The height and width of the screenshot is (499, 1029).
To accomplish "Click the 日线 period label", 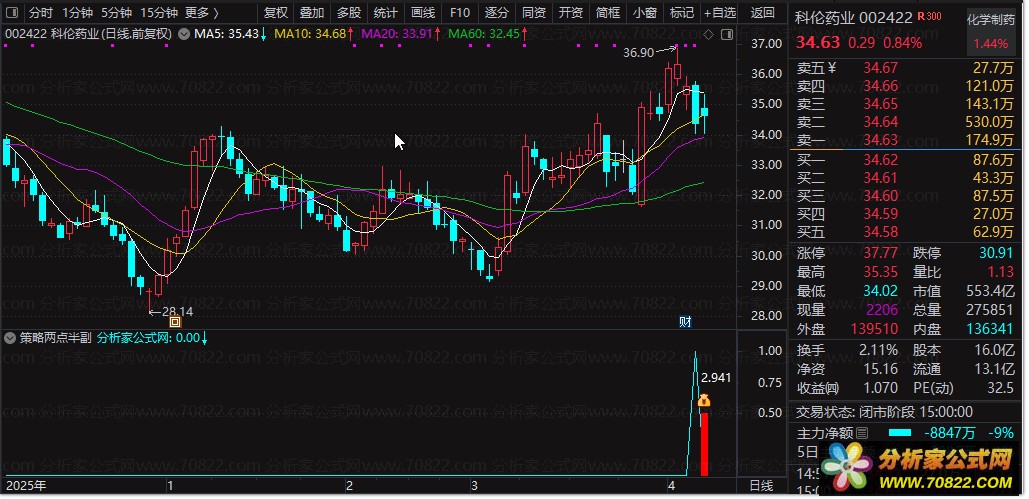I will pos(761,486).
